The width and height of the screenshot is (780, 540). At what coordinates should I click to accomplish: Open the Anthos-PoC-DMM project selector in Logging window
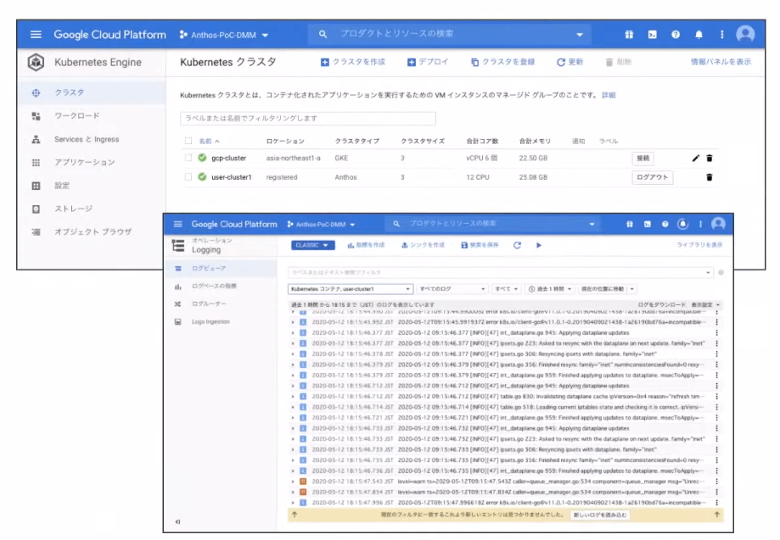click(321, 224)
